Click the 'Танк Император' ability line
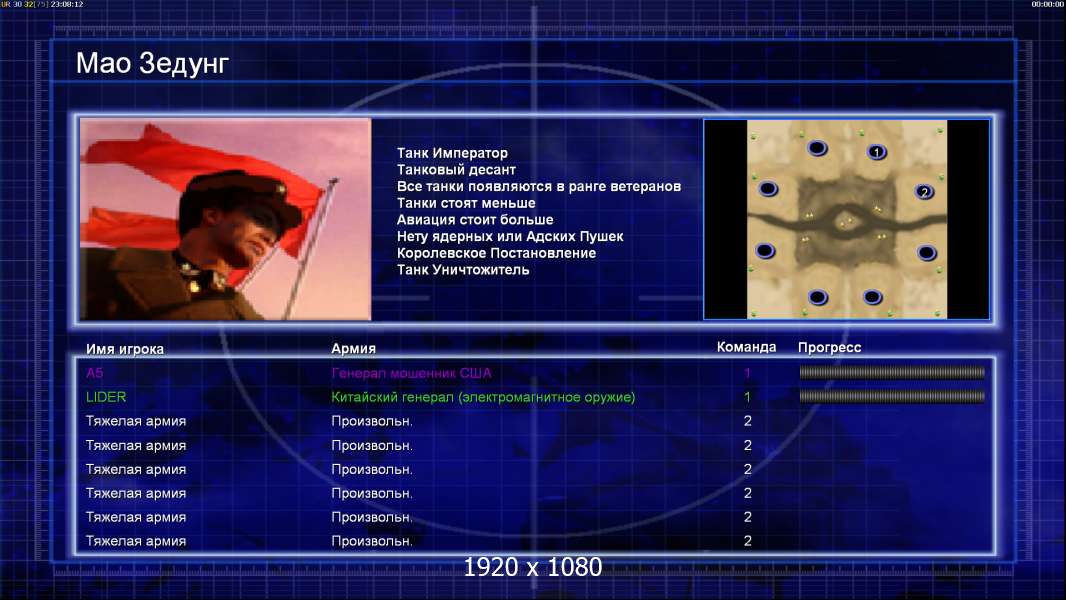 [x=452, y=153]
